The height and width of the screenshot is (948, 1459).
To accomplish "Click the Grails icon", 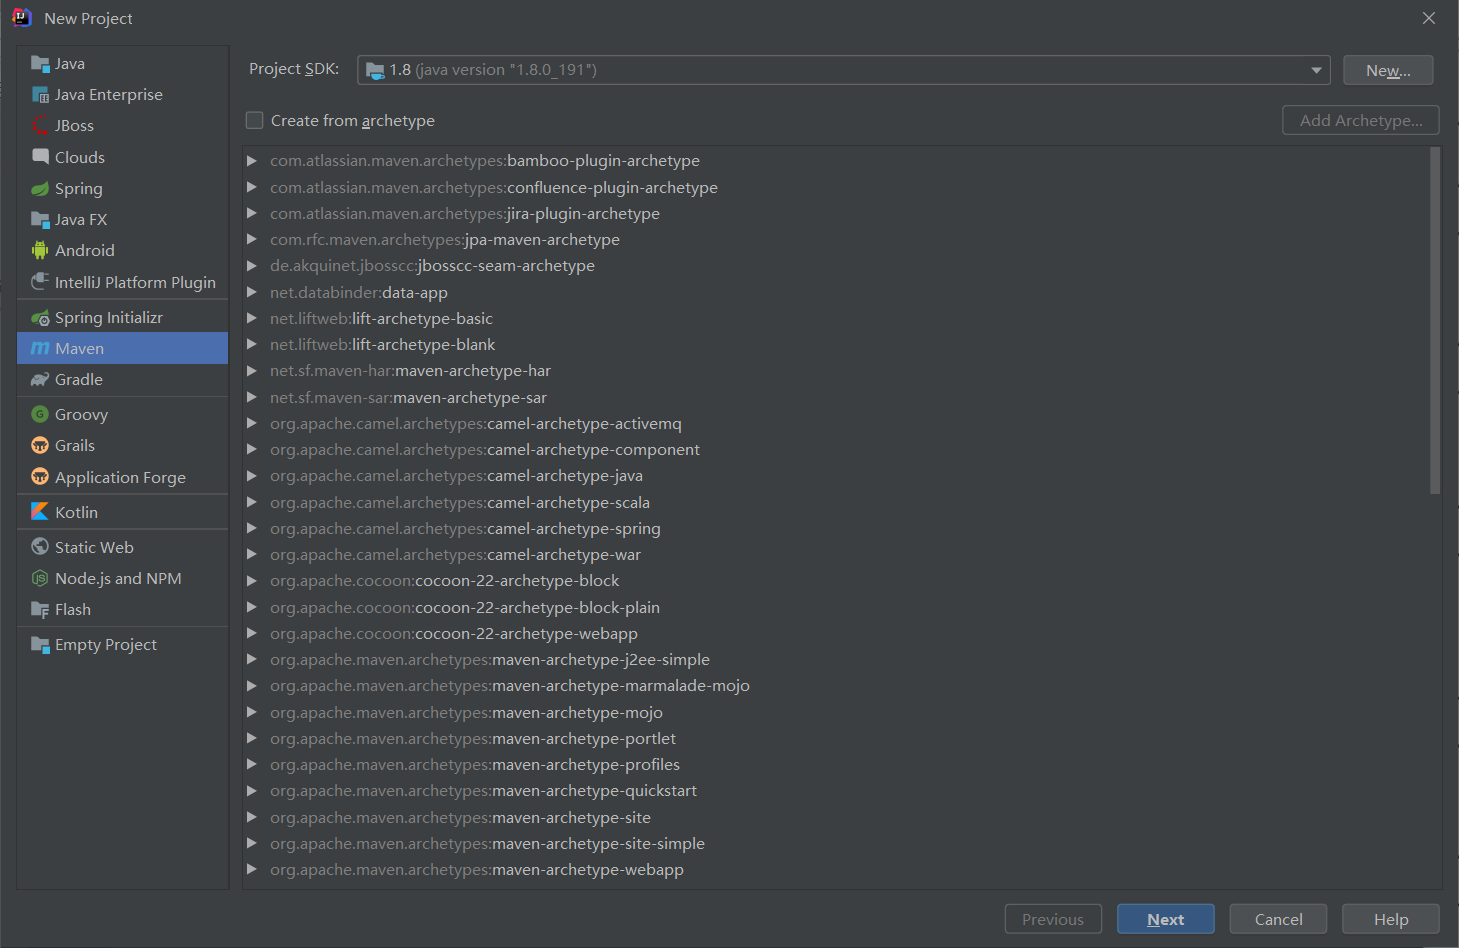I will (40, 446).
